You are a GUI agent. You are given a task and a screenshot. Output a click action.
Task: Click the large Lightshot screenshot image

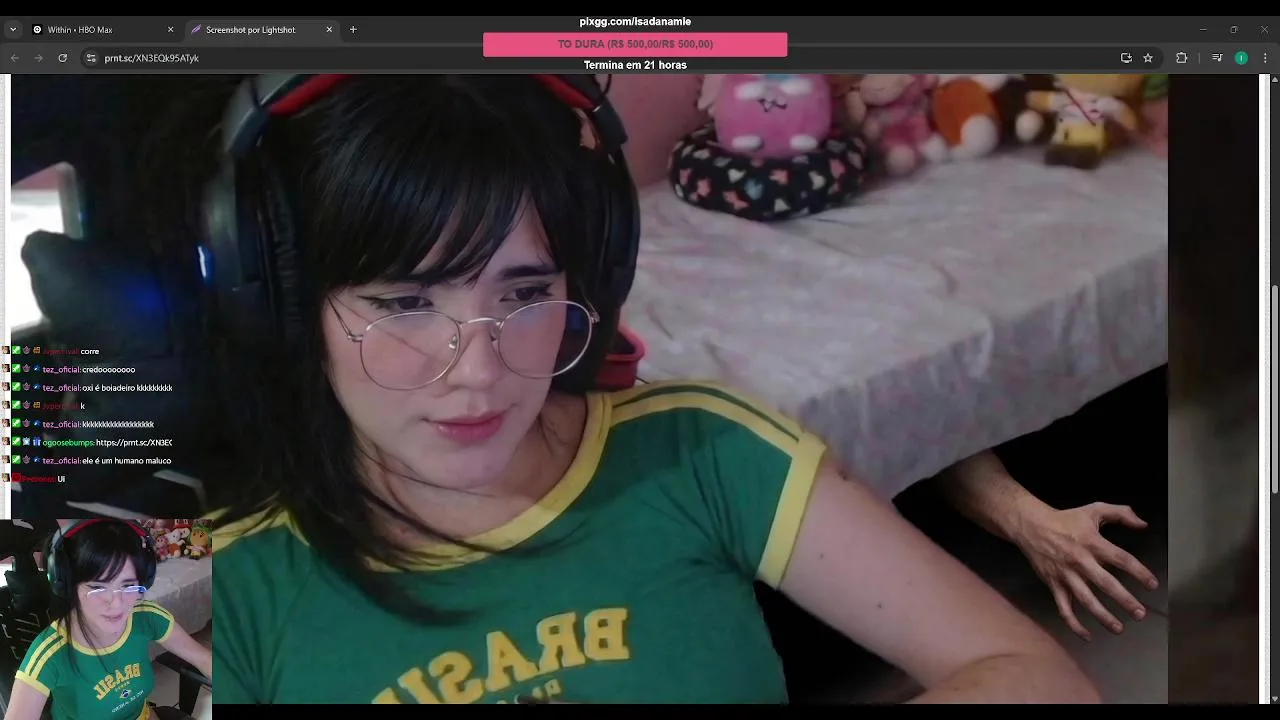tap(634, 388)
